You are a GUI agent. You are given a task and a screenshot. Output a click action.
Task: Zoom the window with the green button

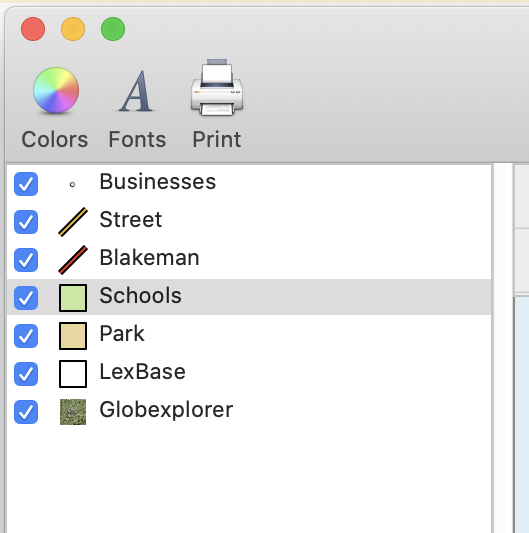coord(113,29)
